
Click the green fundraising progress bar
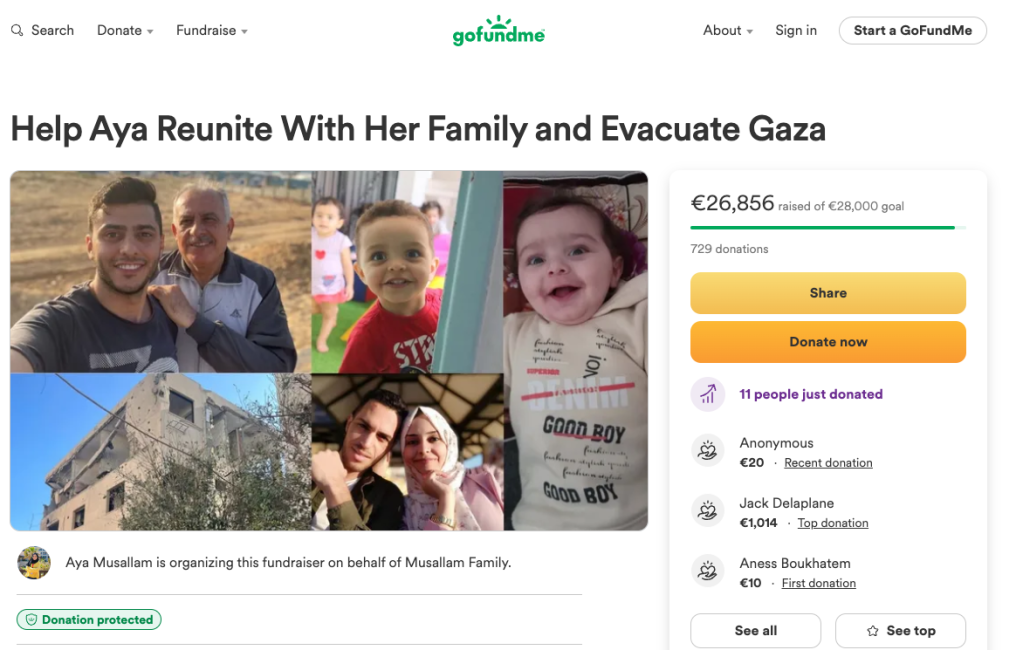[x=822, y=228]
